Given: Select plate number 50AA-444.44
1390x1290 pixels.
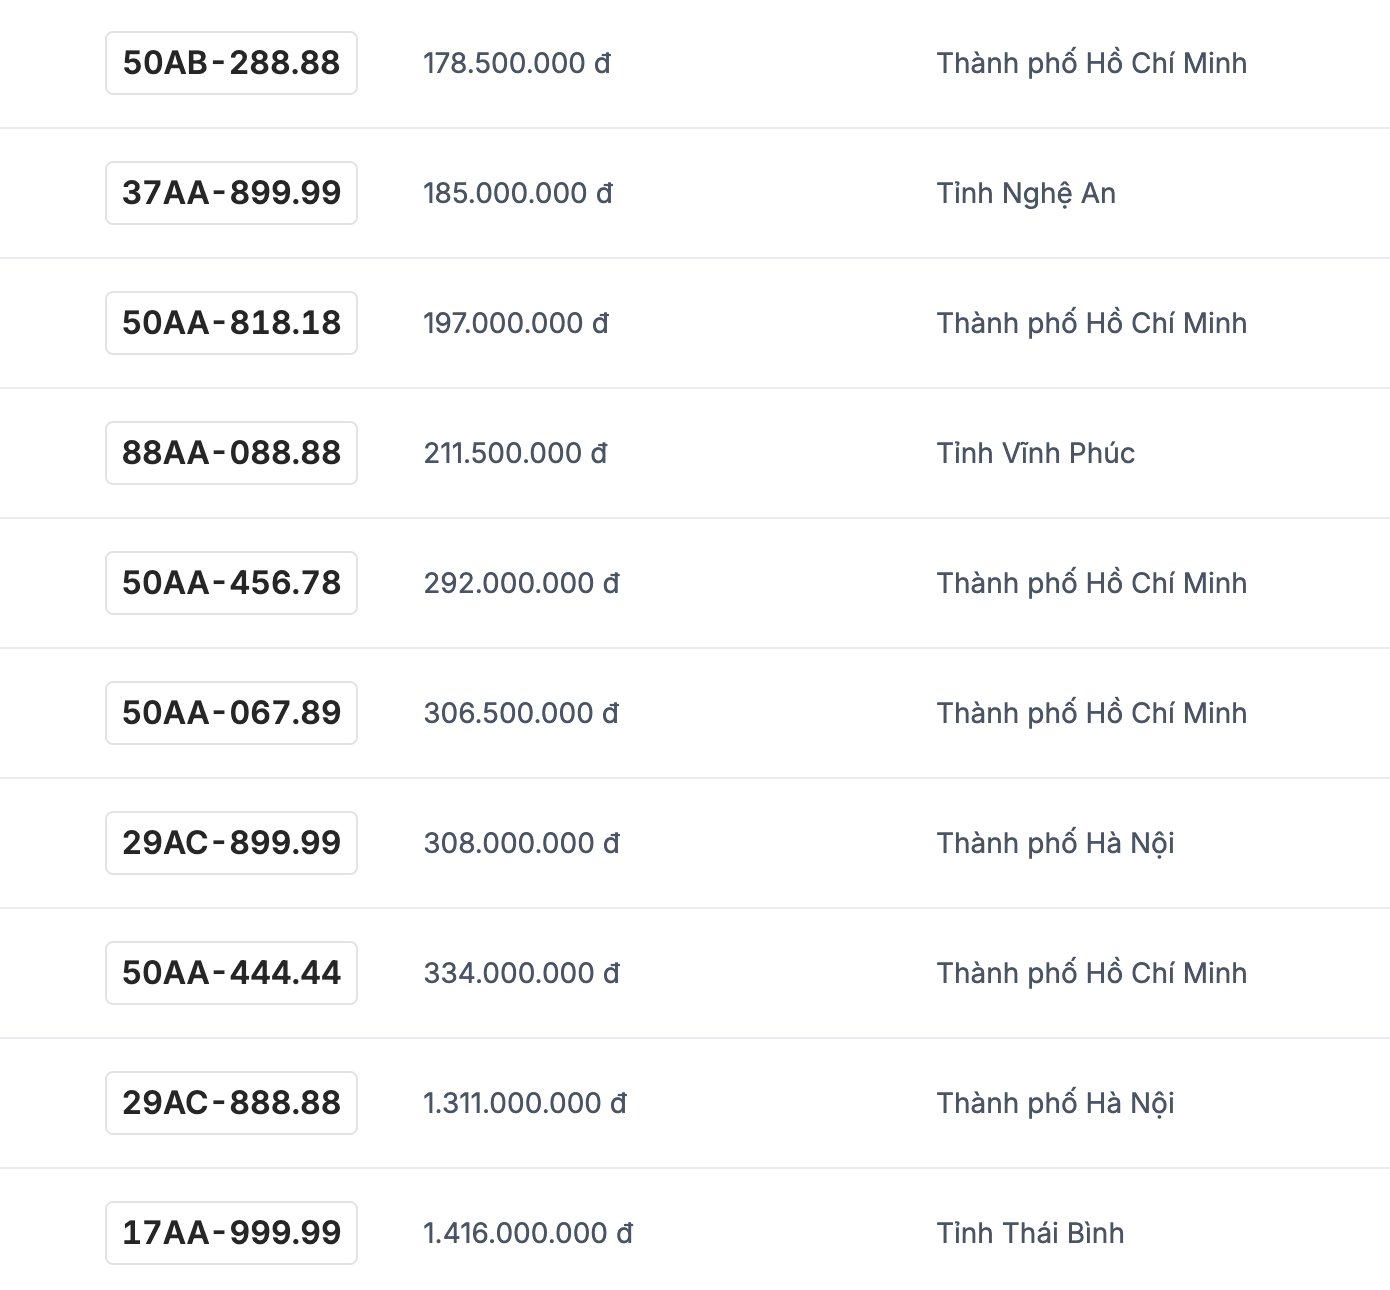Looking at the screenshot, I should pos(231,973).
